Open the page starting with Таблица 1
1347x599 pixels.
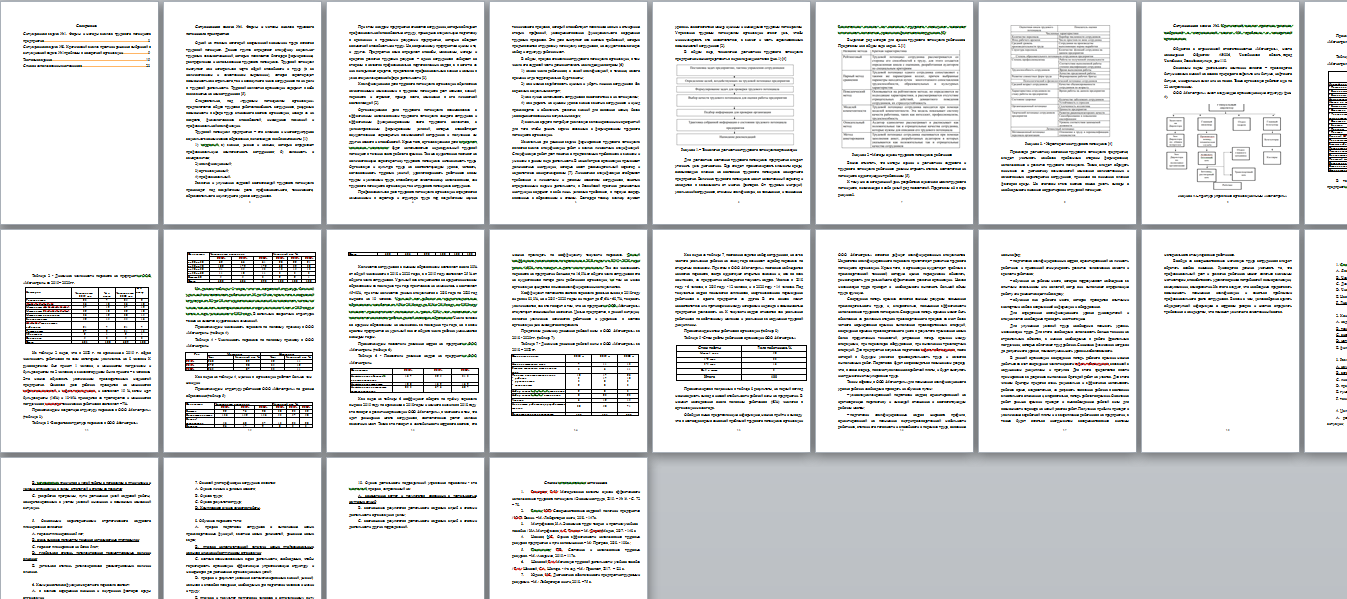pyautogui.click(x=83, y=339)
